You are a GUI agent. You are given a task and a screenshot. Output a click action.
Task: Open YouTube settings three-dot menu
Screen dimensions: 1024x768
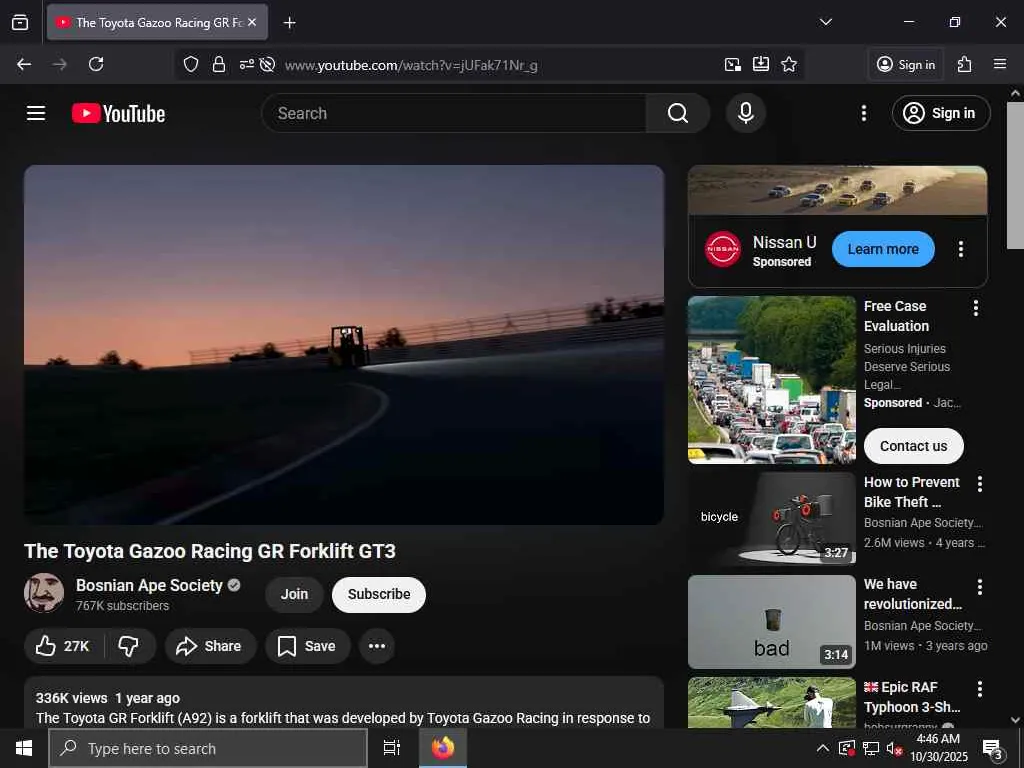[x=863, y=113]
